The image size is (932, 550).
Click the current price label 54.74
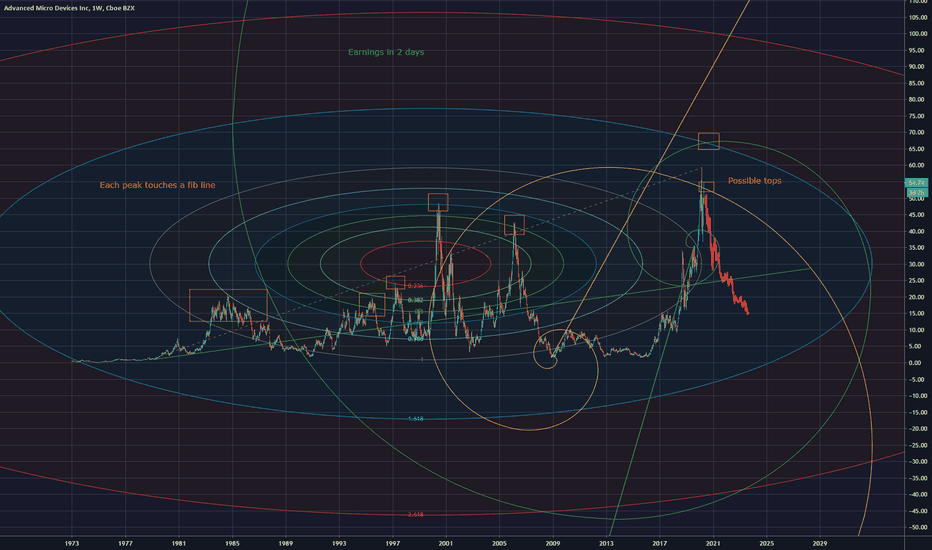(x=916, y=183)
